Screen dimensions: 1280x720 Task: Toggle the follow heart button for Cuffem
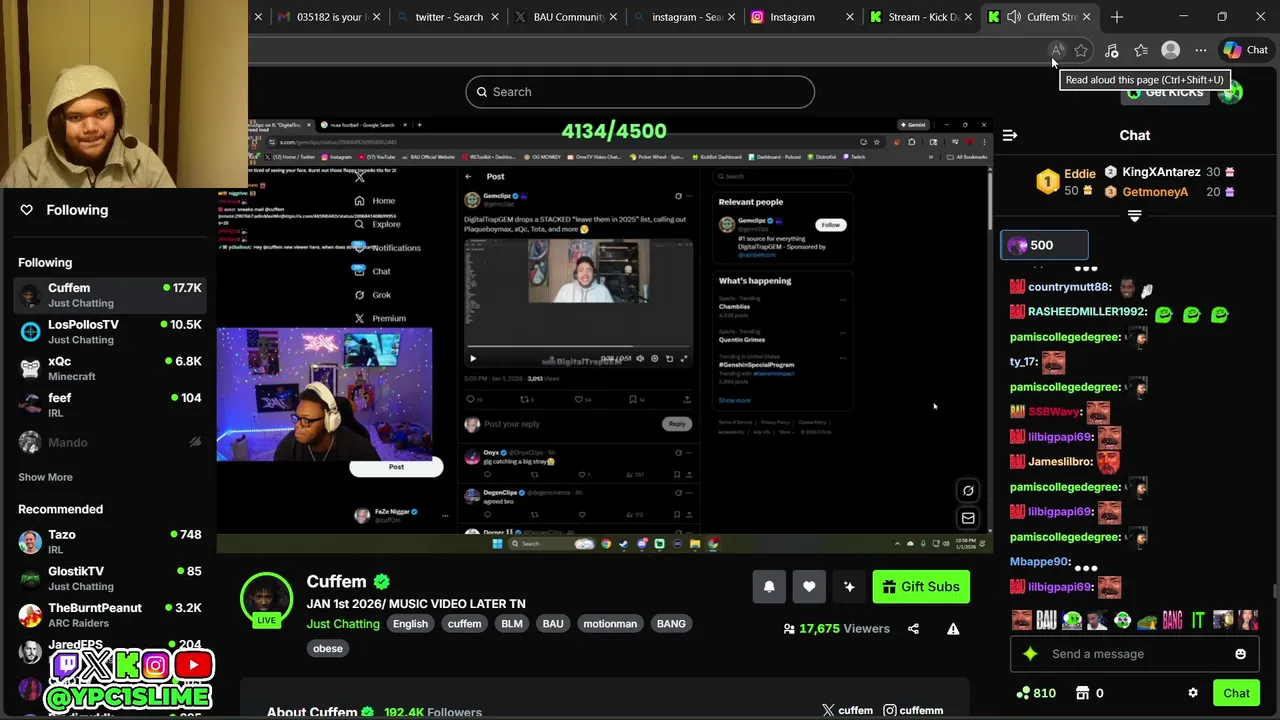(x=809, y=587)
